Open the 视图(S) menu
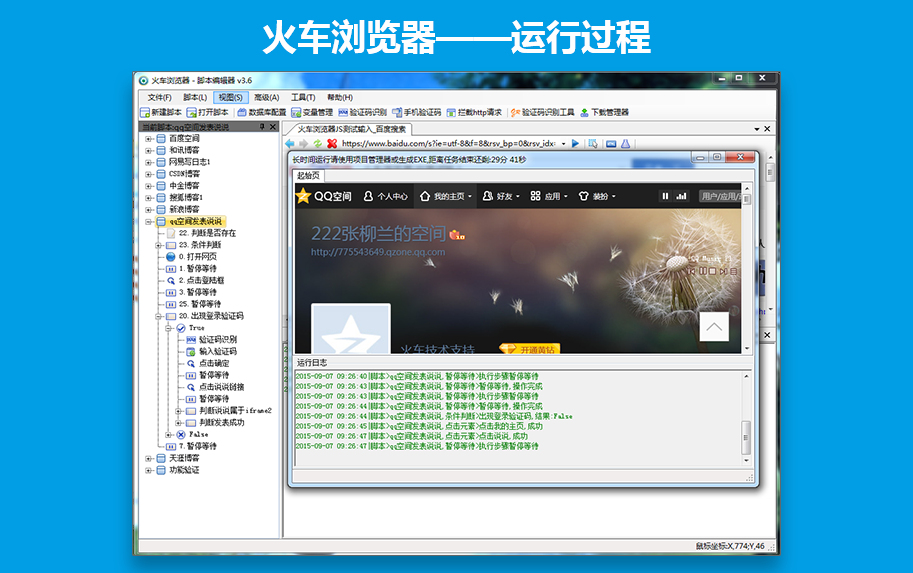 230,97
